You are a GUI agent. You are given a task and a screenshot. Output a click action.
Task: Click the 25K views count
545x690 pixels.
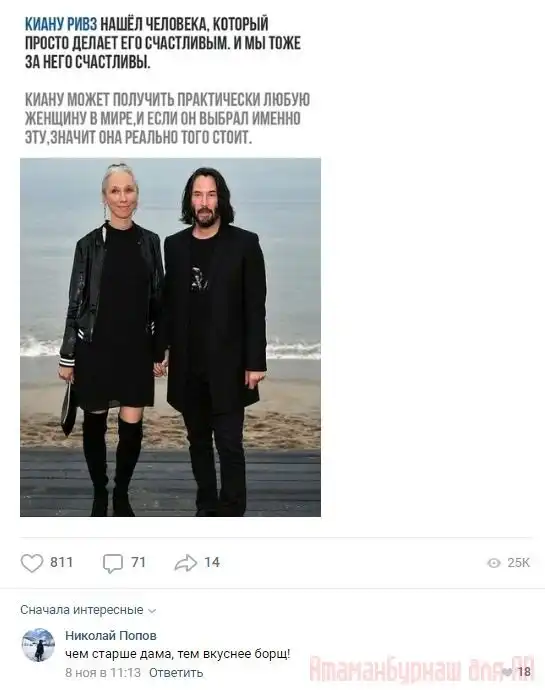point(518,563)
